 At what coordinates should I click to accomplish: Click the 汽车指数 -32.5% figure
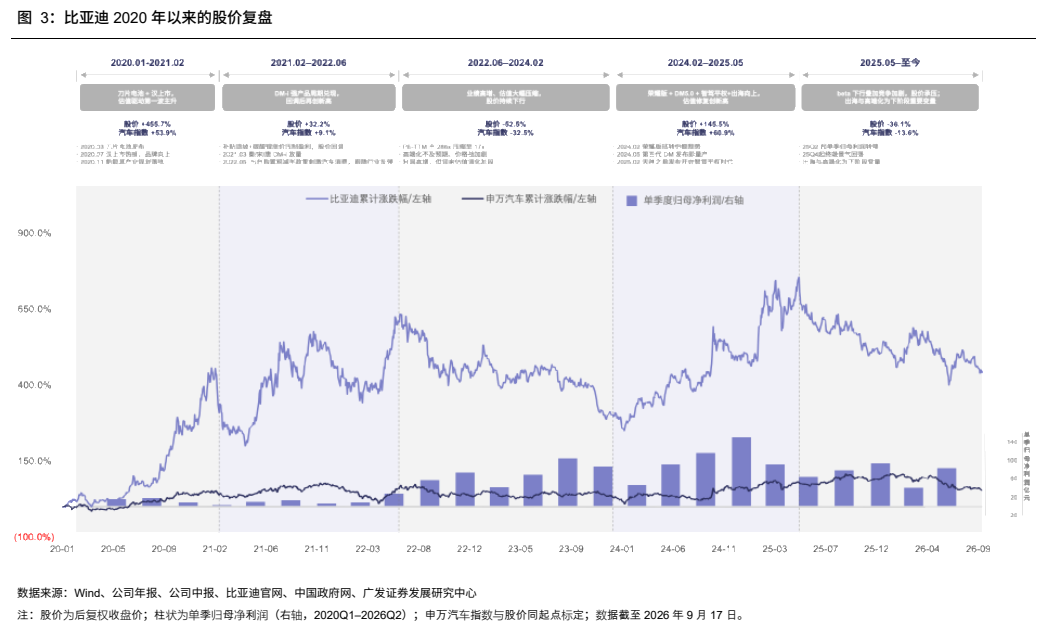click(x=505, y=132)
